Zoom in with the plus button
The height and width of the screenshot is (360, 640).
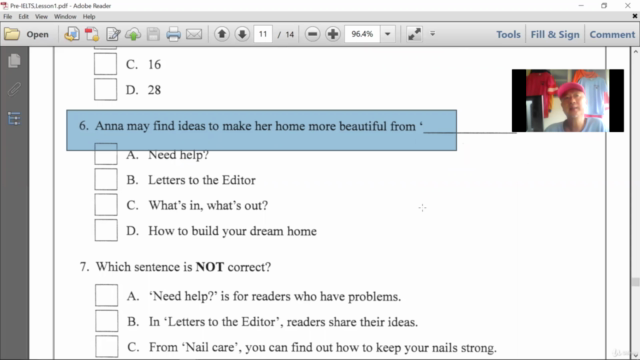click(x=333, y=34)
